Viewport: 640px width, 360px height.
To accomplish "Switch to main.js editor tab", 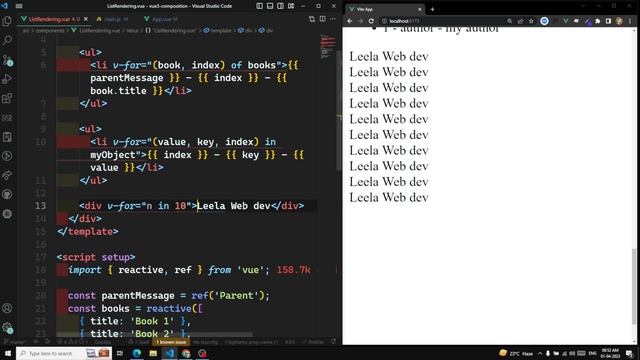I will pos(112,19).
